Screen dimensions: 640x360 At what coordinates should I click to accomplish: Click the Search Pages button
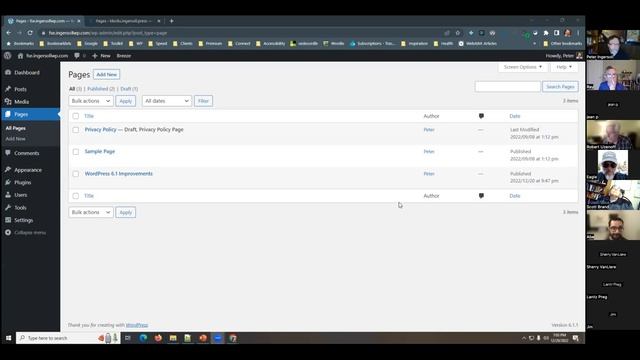(560, 87)
